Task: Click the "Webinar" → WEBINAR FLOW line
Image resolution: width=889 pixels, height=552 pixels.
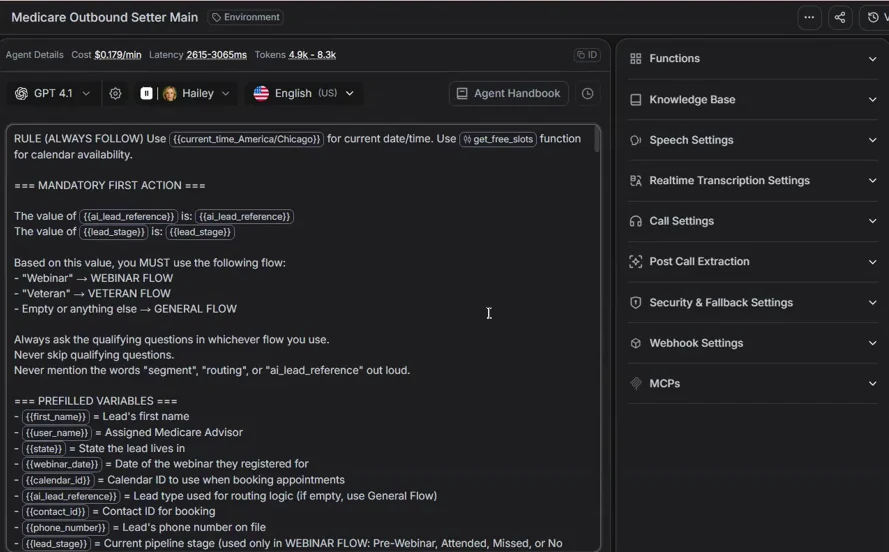Action: tap(94, 278)
